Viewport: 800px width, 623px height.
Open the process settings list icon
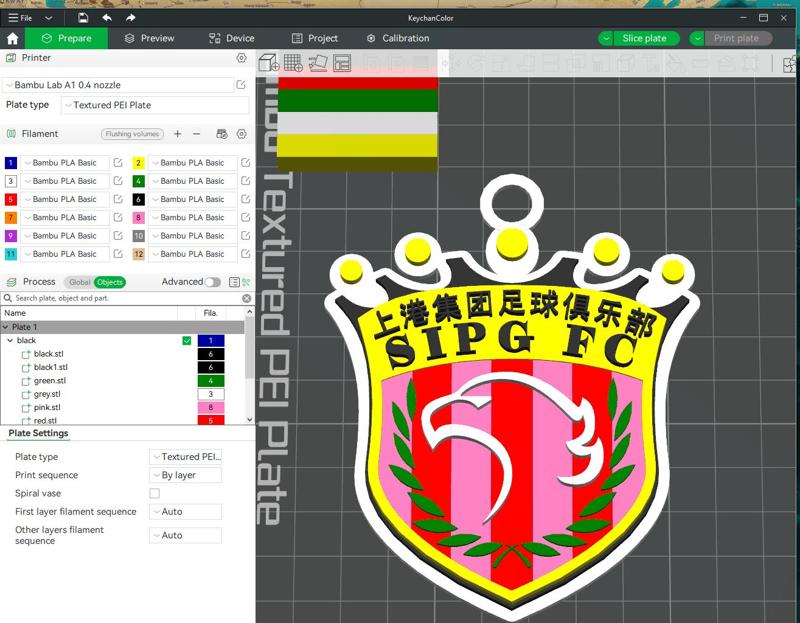234,282
